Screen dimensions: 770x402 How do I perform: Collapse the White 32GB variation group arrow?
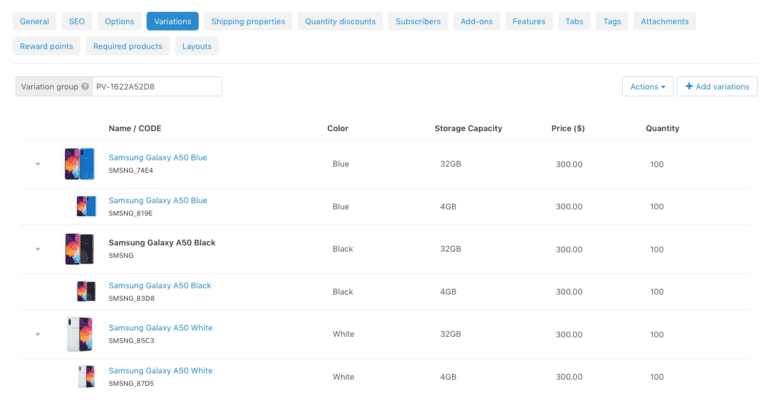point(38,334)
